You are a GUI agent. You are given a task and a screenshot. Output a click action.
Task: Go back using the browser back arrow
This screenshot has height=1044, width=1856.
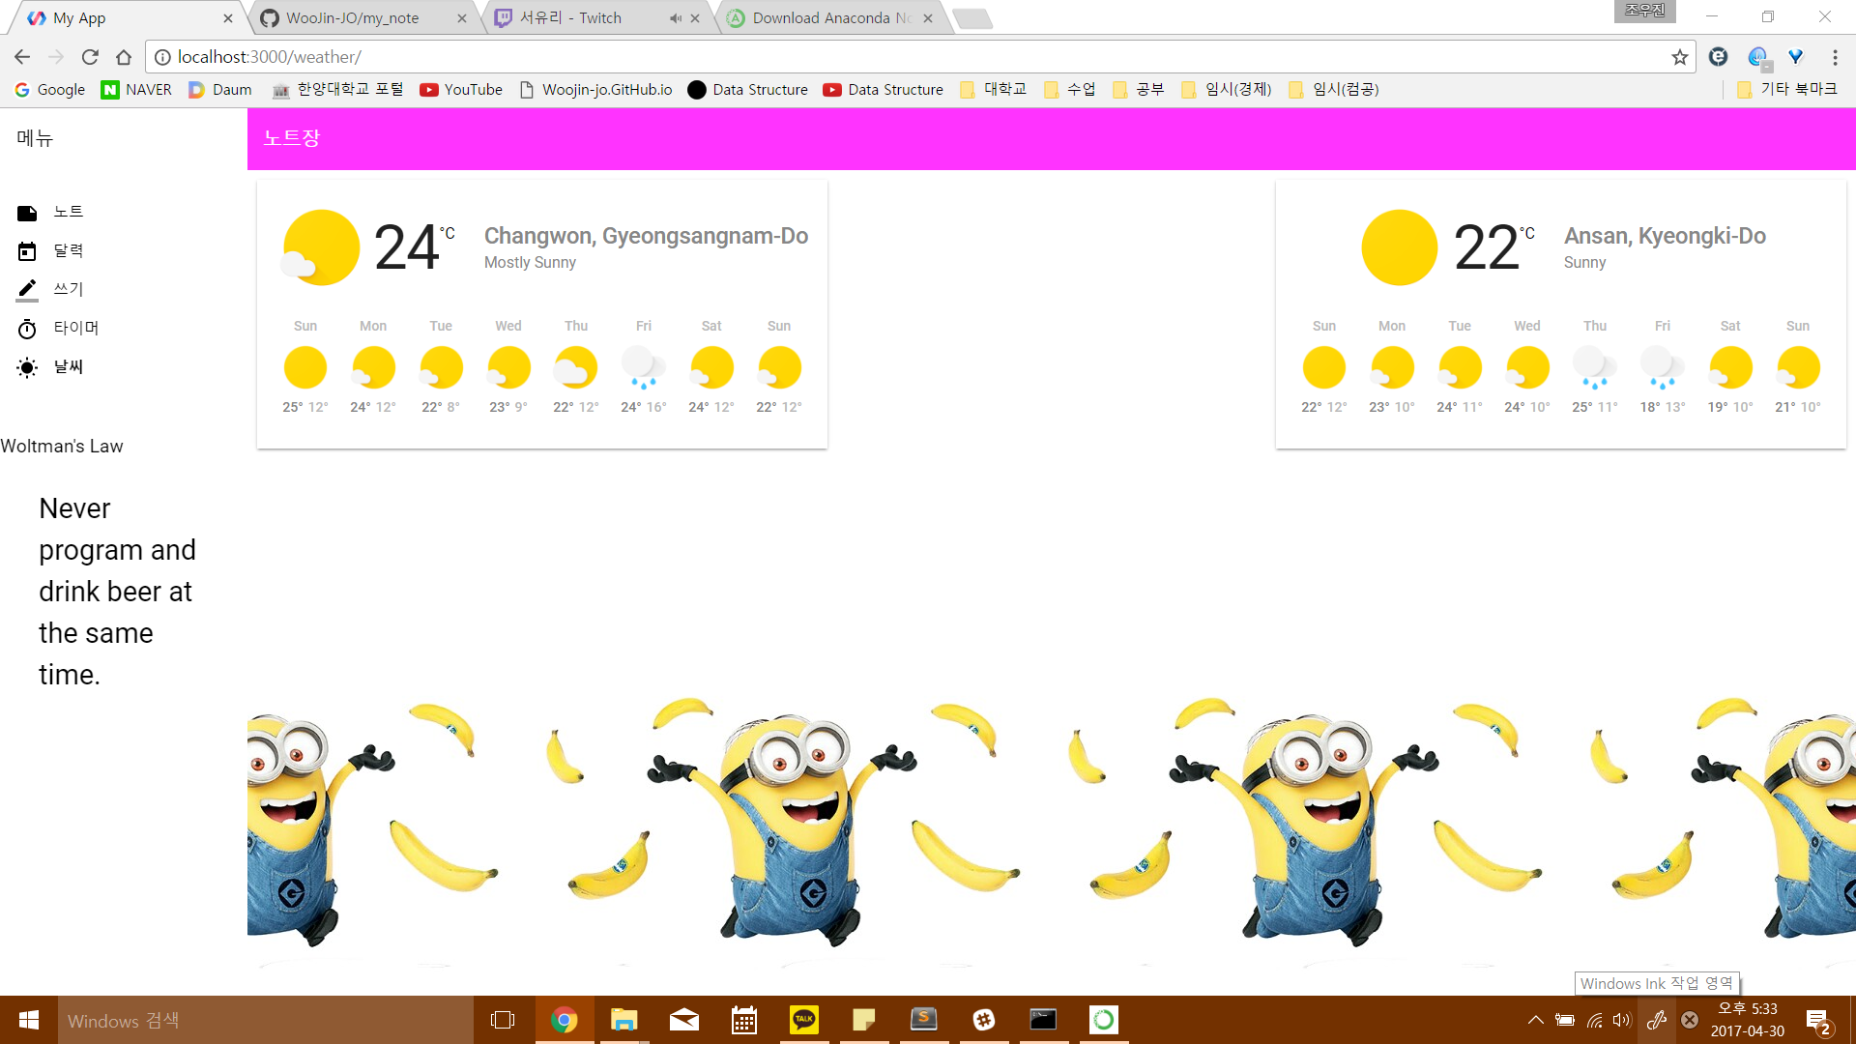pyautogui.click(x=22, y=57)
